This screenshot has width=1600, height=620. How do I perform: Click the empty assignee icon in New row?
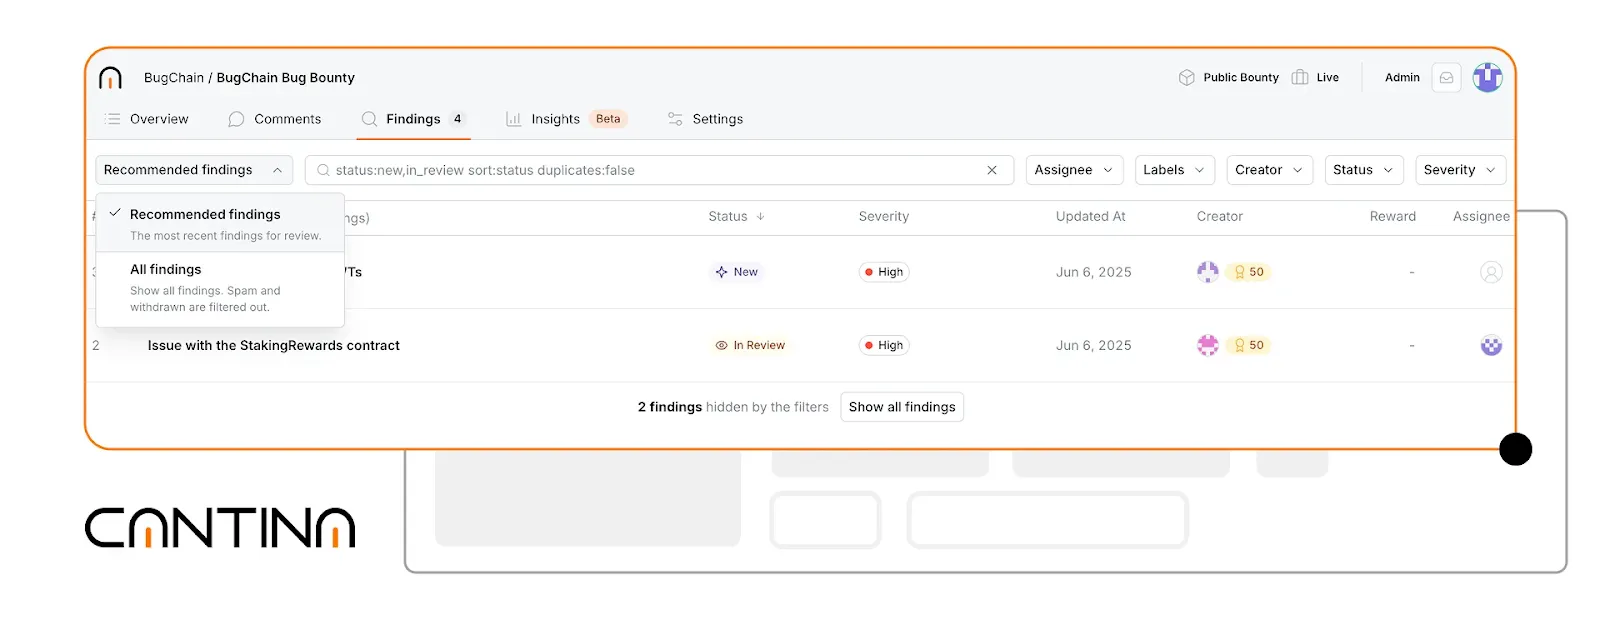pyautogui.click(x=1491, y=272)
